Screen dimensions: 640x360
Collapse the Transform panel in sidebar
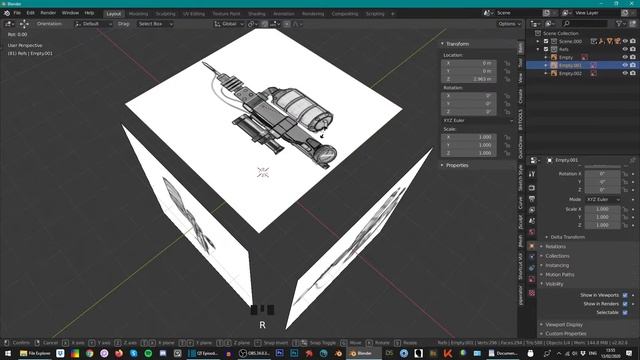[x=457, y=44]
